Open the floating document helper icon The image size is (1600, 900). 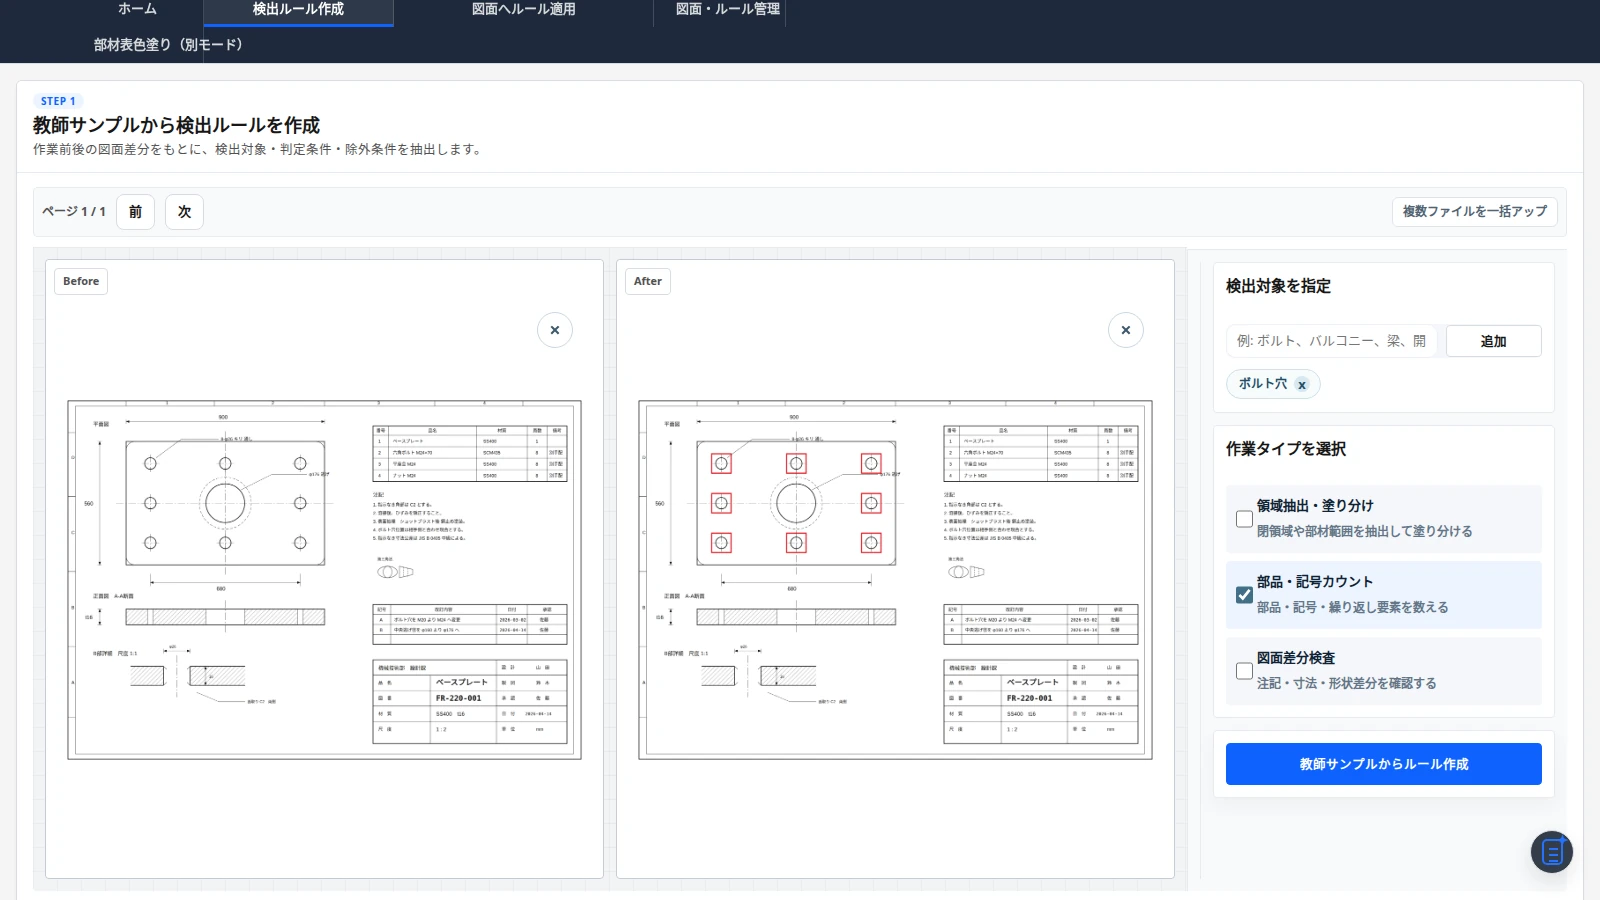(x=1552, y=852)
